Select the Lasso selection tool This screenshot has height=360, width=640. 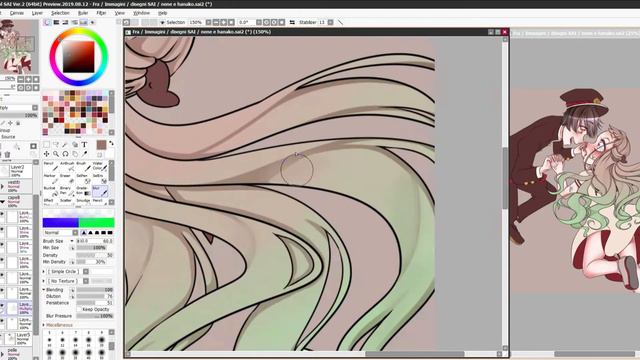point(56,144)
